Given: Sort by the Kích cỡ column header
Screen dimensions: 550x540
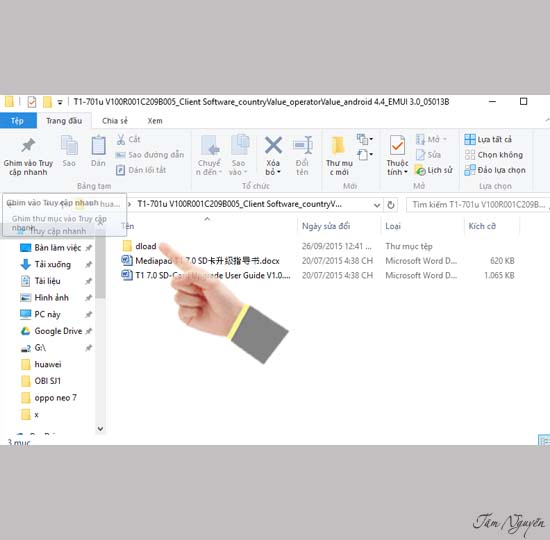Looking at the screenshot, I should pos(482,226).
